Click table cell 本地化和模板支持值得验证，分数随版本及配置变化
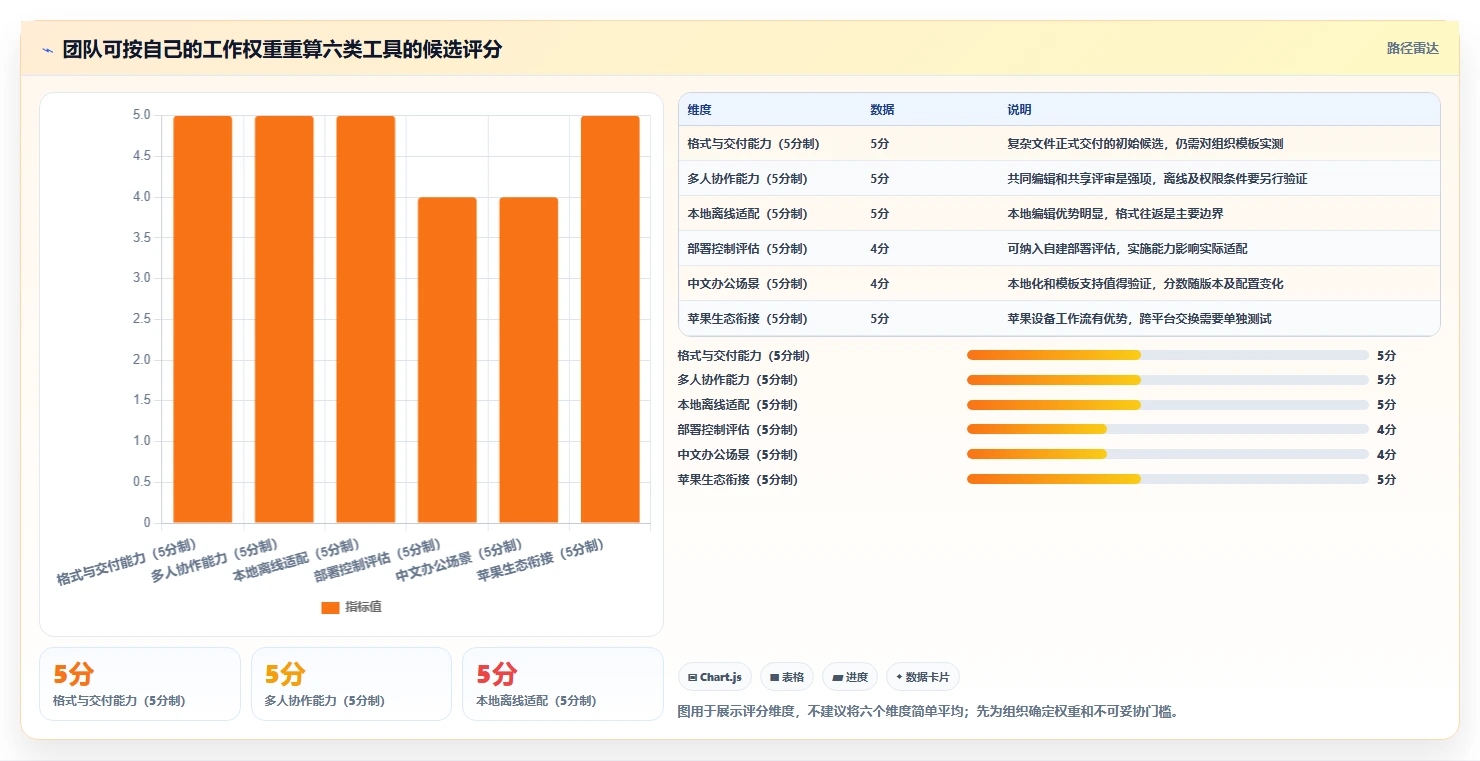This screenshot has height=761, width=1480. tap(1145, 284)
